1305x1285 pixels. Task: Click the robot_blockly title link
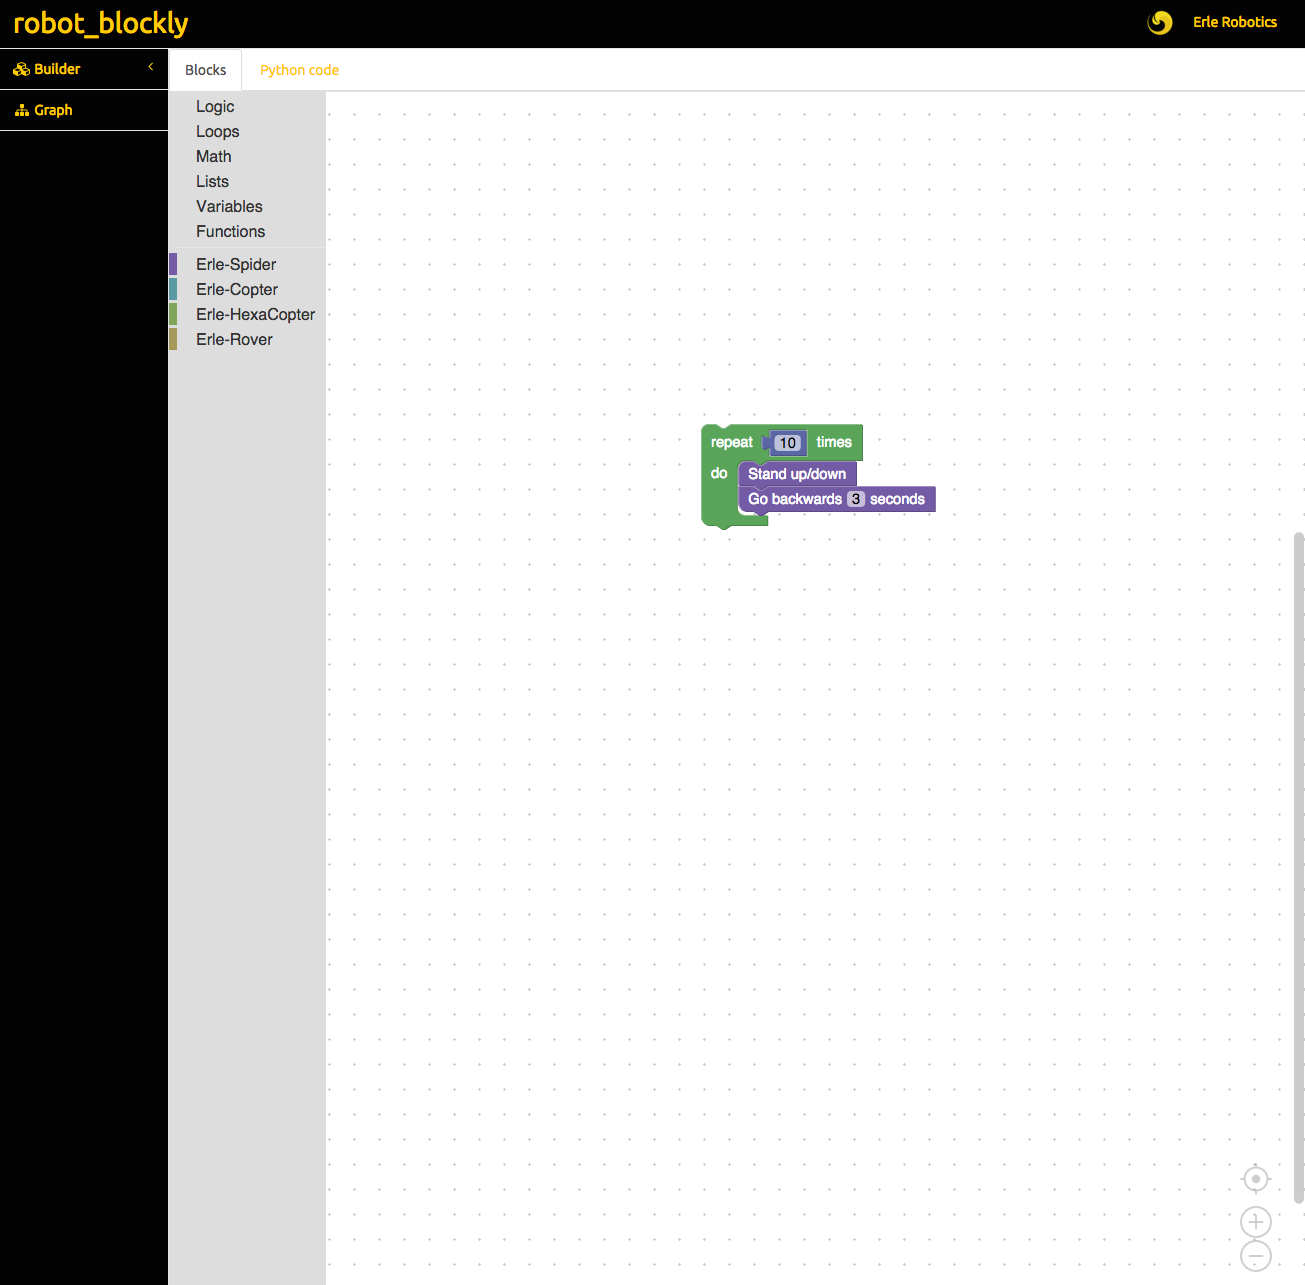[x=101, y=23]
